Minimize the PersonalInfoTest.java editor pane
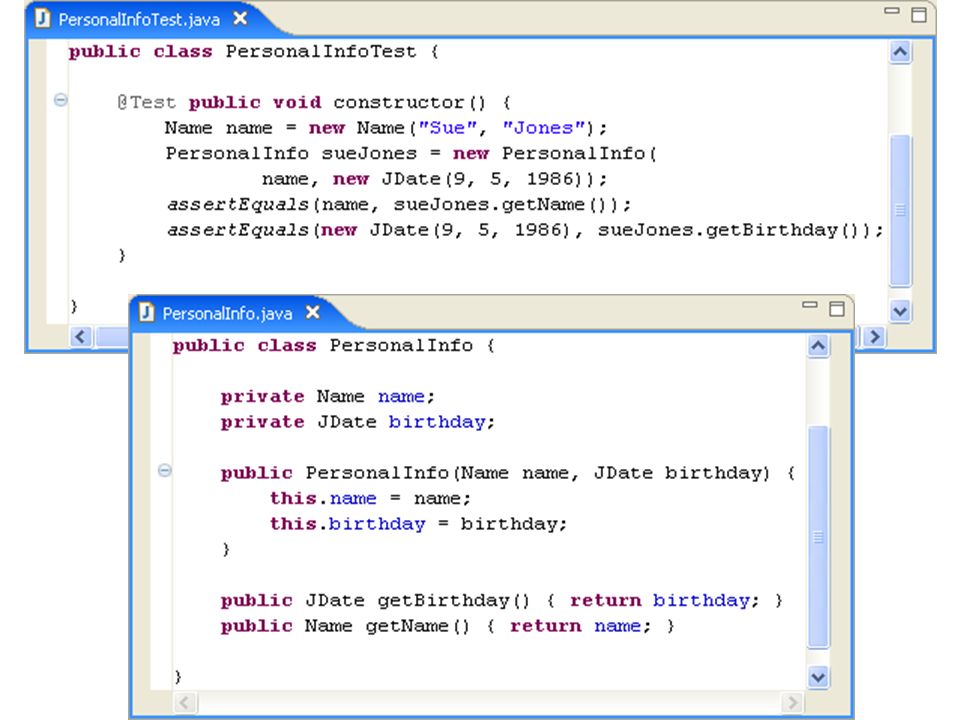 click(892, 10)
